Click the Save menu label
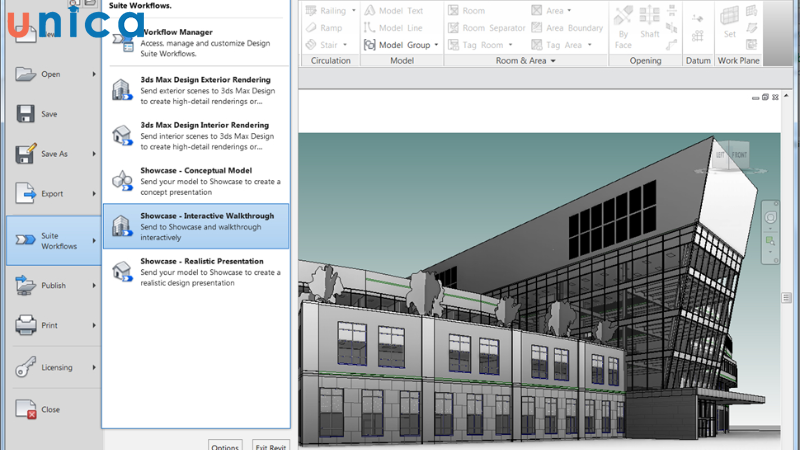This screenshot has width=800, height=450. click(x=49, y=114)
